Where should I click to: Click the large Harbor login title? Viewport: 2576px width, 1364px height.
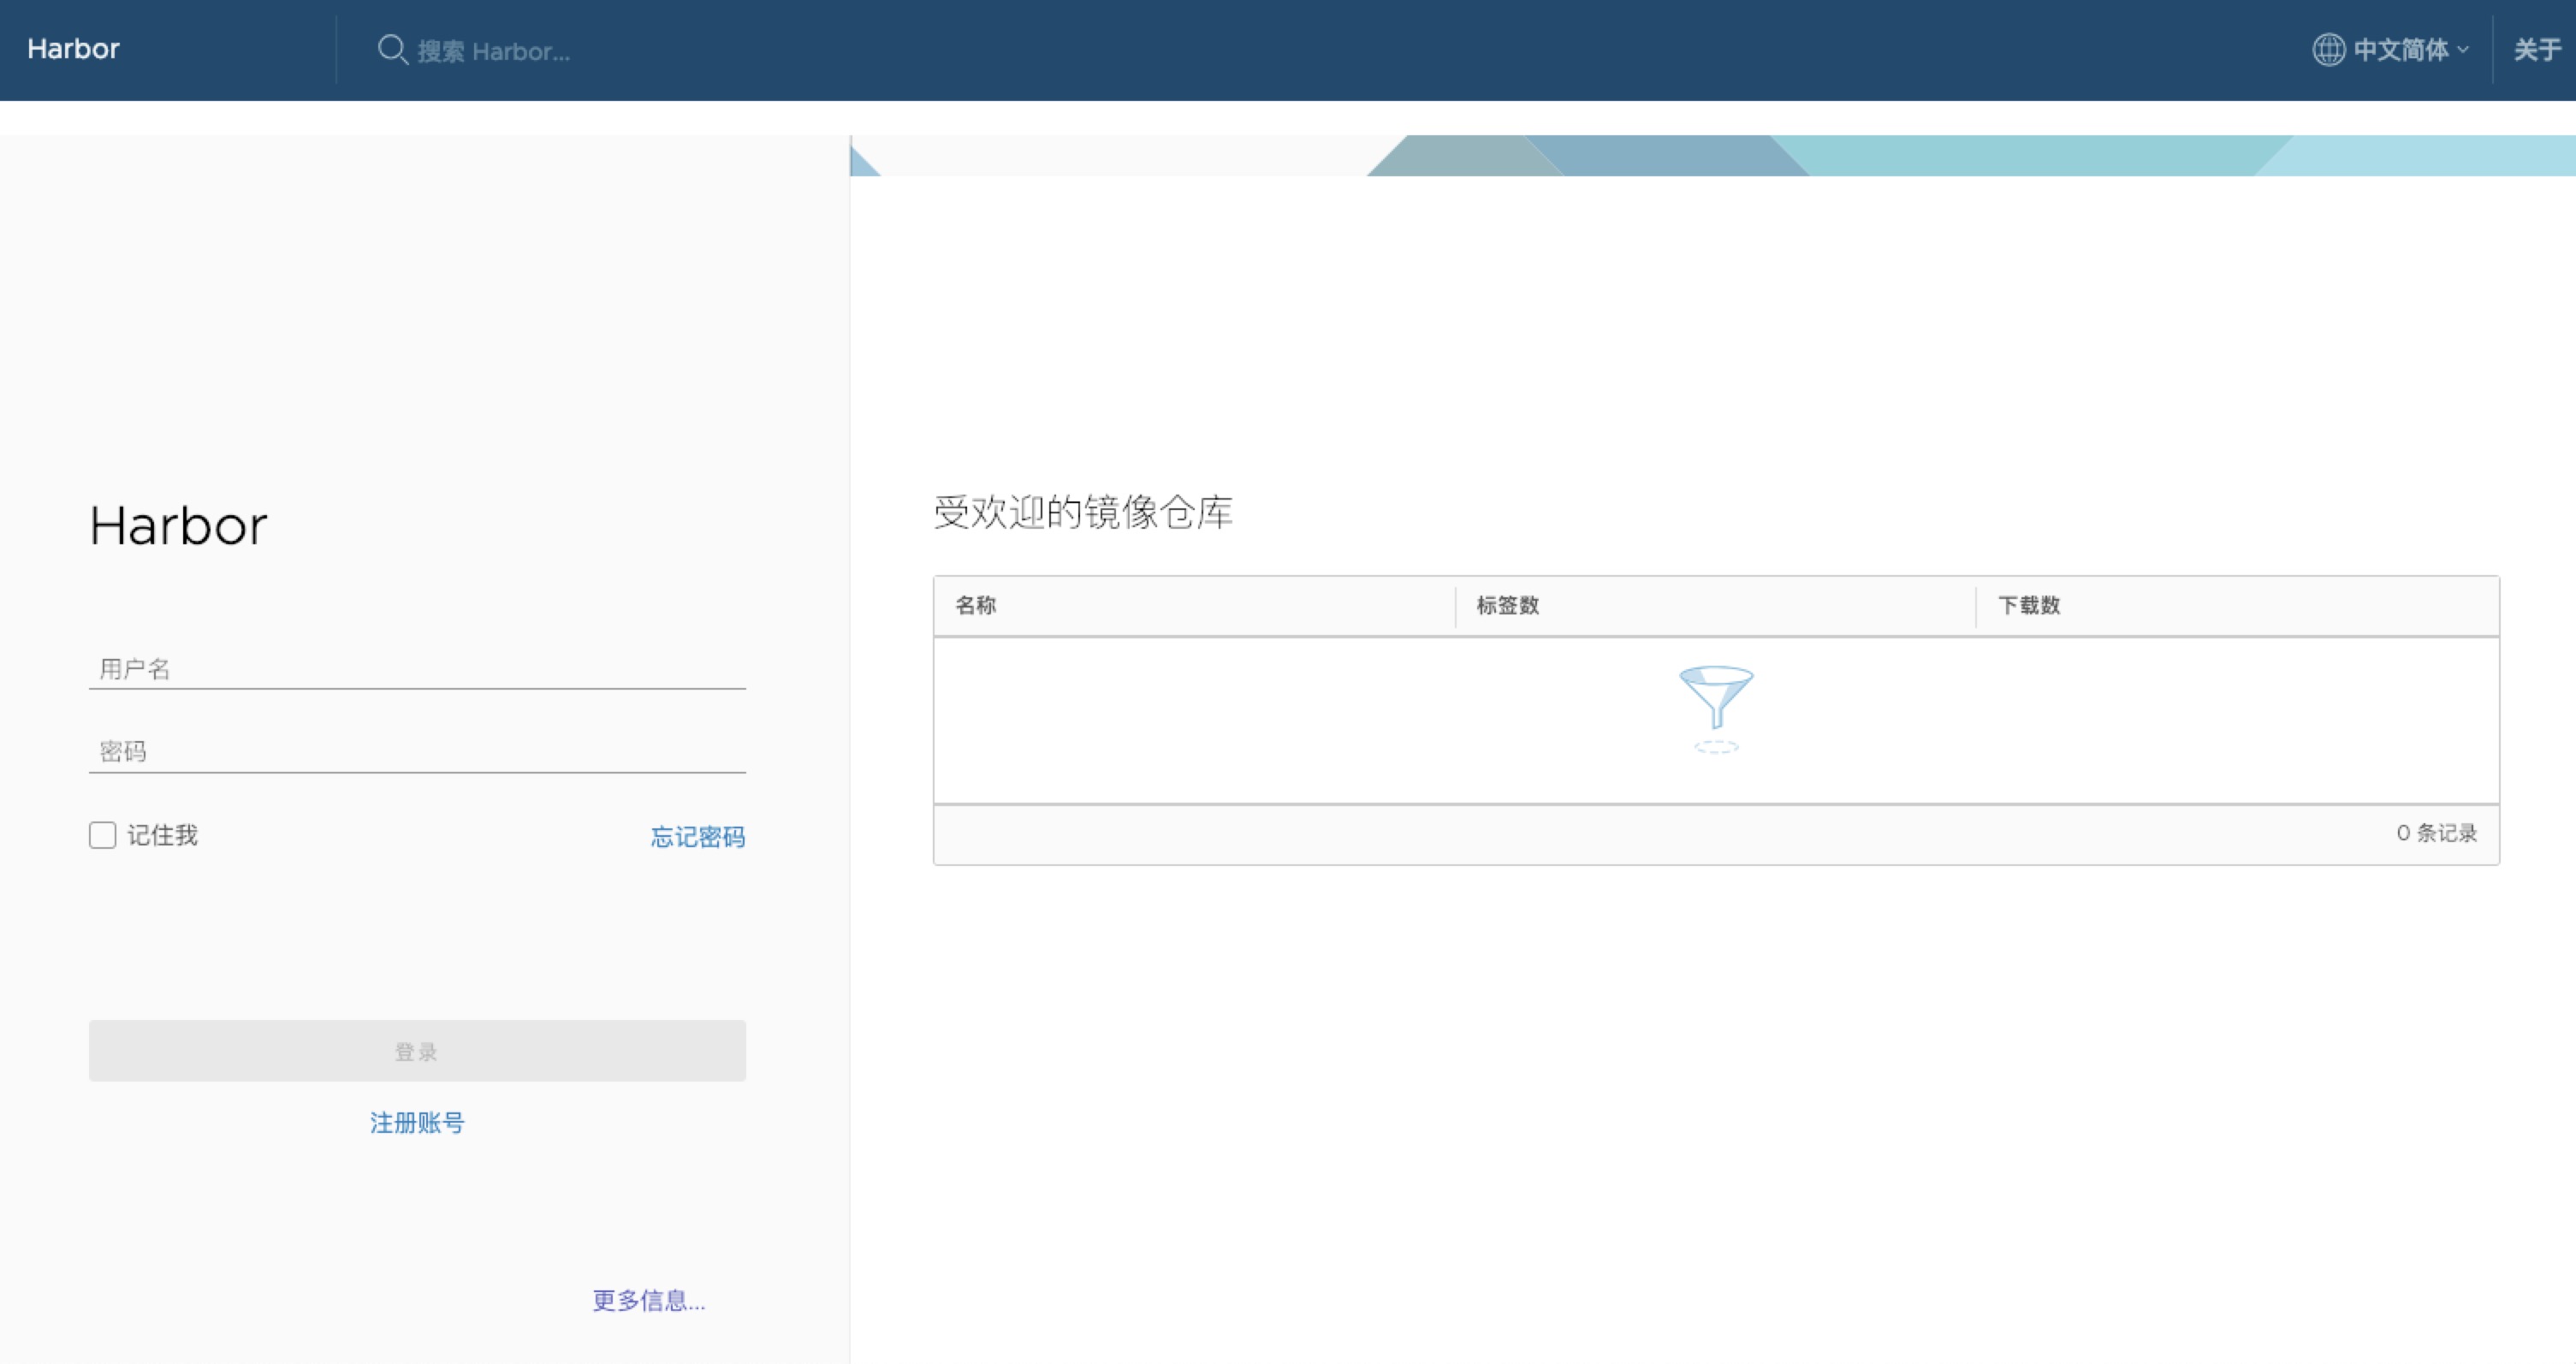(x=179, y=526)
